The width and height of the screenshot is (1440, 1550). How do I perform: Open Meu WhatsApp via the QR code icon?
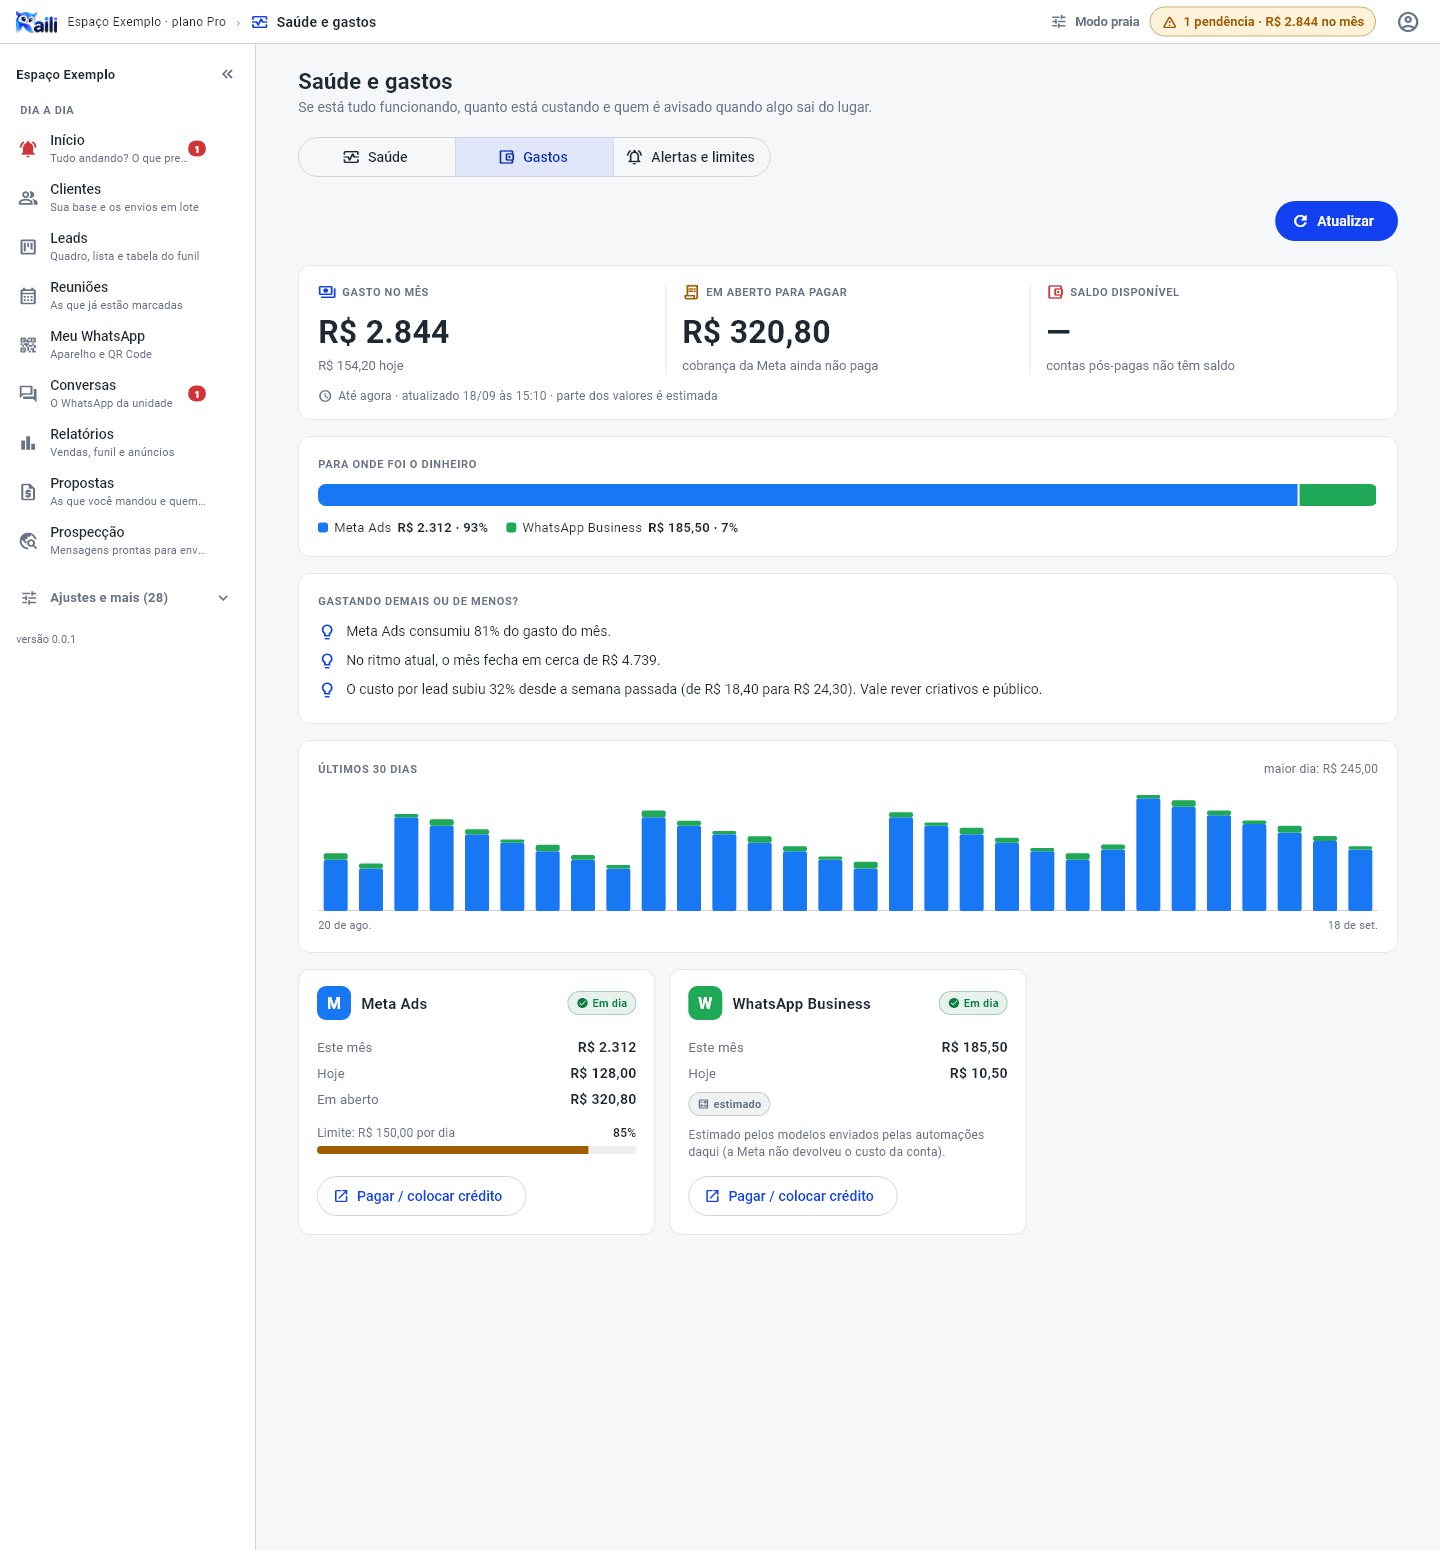click(x=28, y=345)
